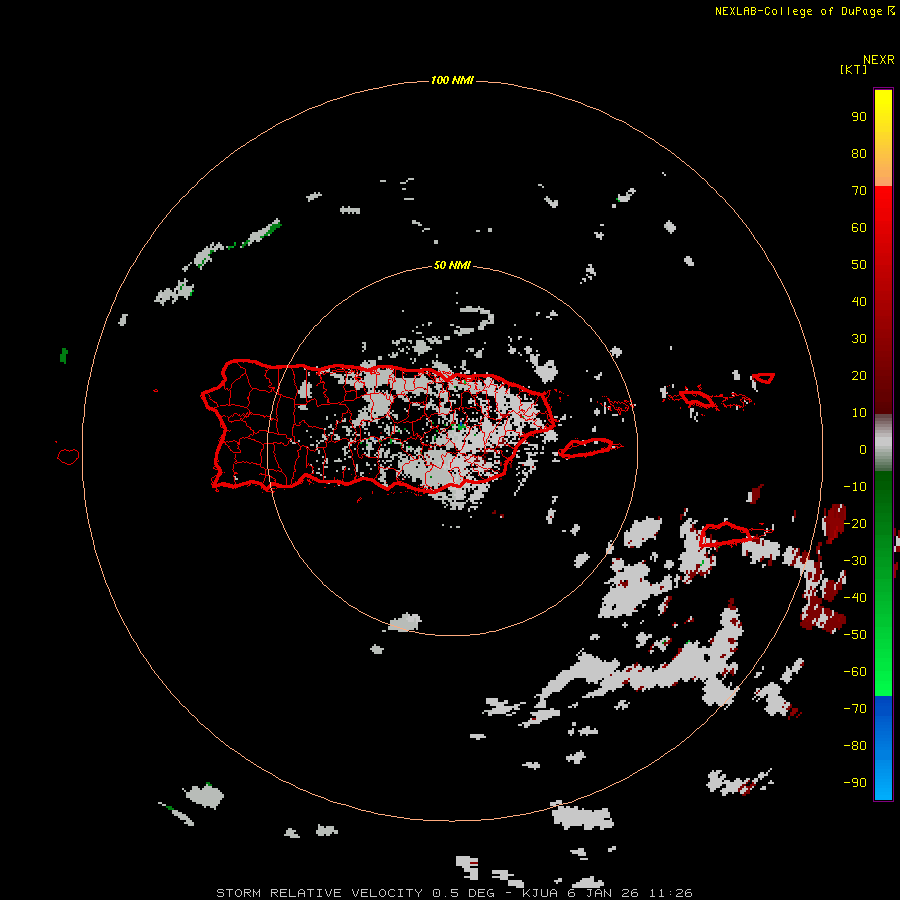Click the small Mona Island outline far west

[68, 456]
